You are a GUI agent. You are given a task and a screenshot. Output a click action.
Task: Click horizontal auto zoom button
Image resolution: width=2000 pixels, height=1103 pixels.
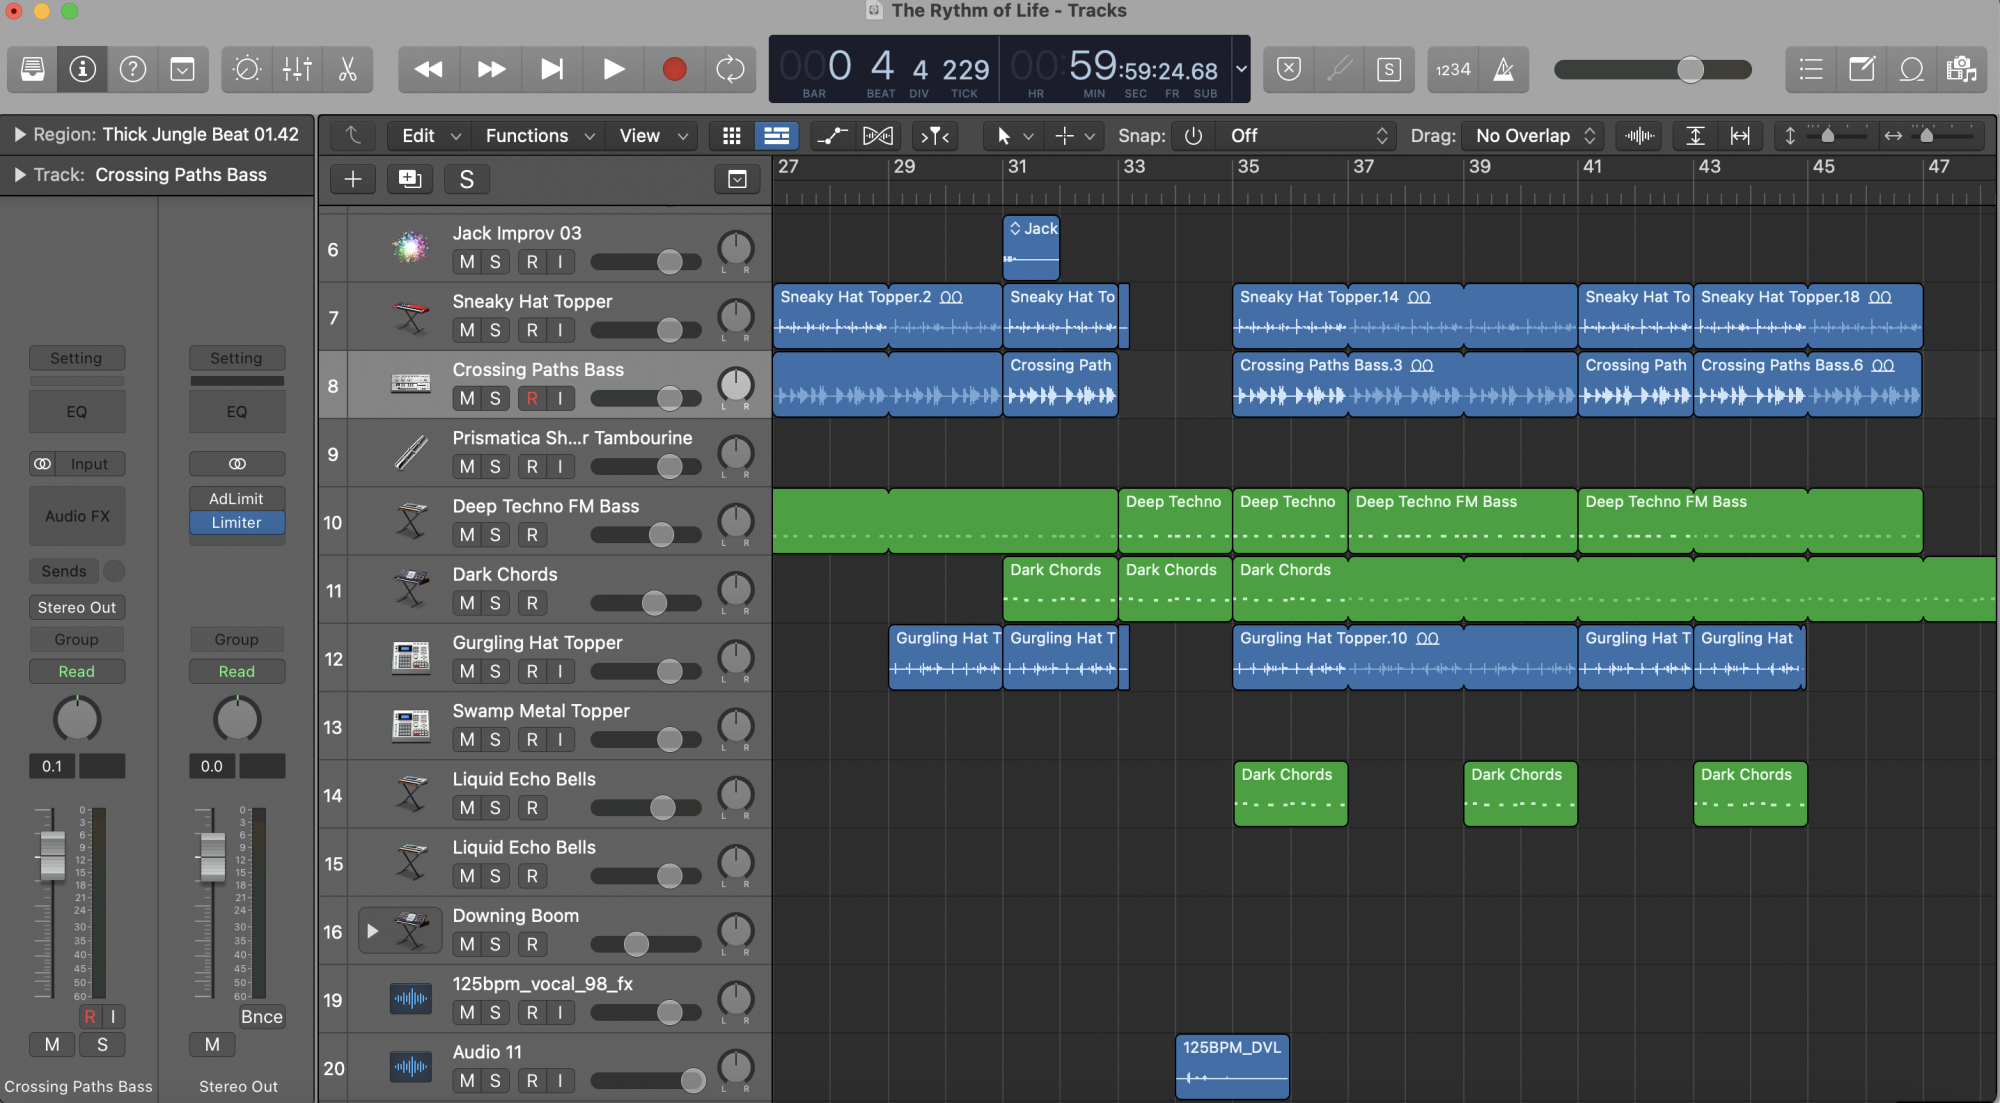click(1740, 135)
